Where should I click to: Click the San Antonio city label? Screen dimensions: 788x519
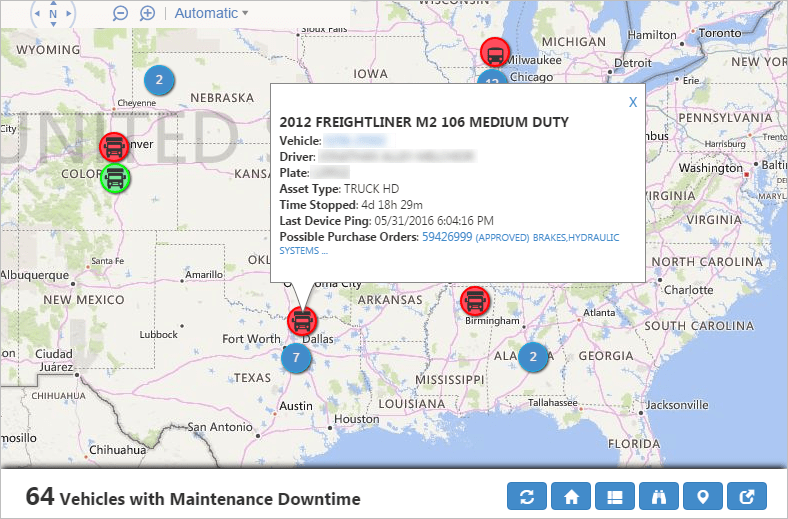click(220, 427)
